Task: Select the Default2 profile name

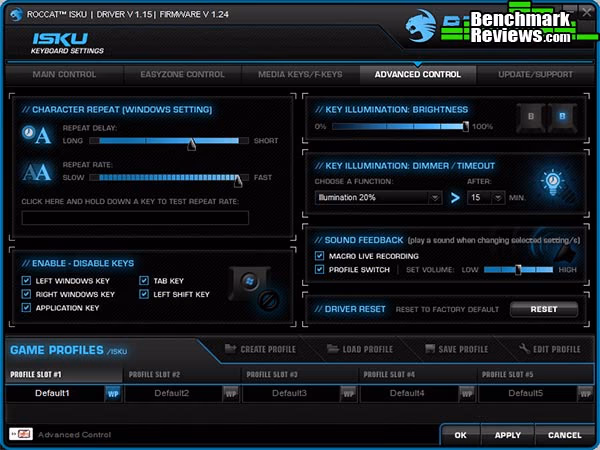Action: point(171,393)
